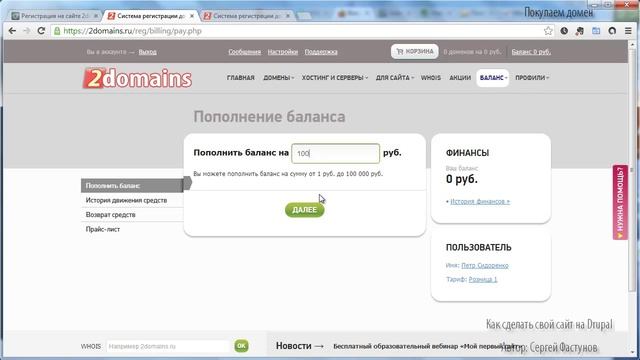Open the Сообщения link
Image resolution: width=640 pixels, height=360 pixels.
click(244, 52)
